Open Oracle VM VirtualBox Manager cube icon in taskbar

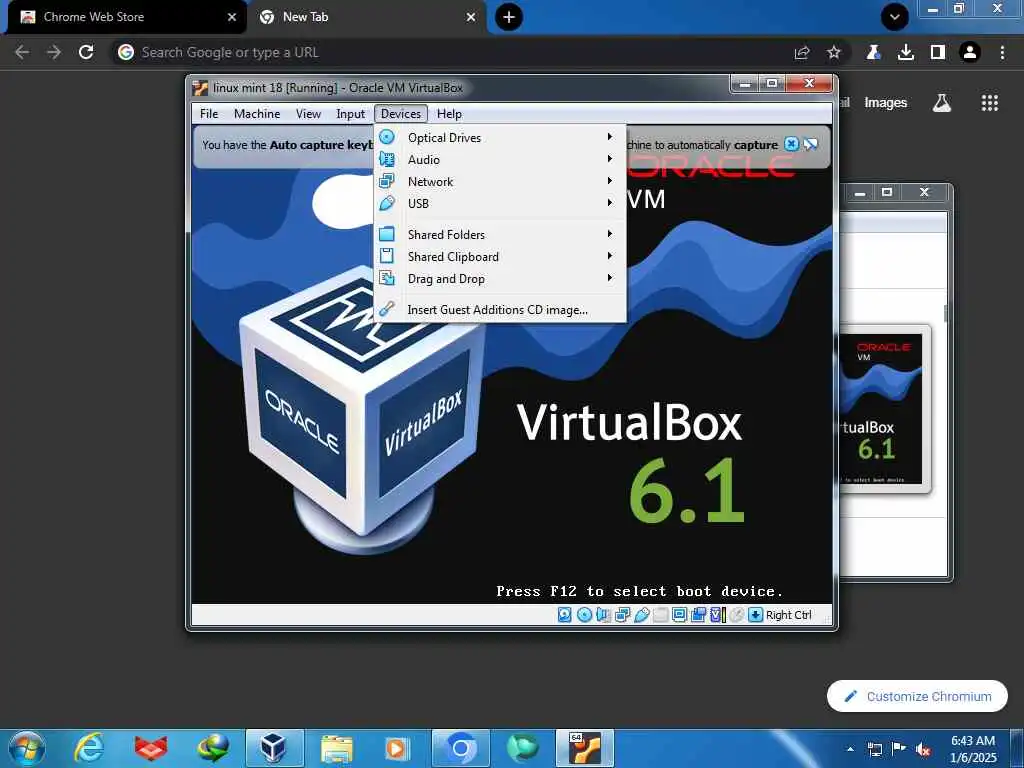[274, 748]
